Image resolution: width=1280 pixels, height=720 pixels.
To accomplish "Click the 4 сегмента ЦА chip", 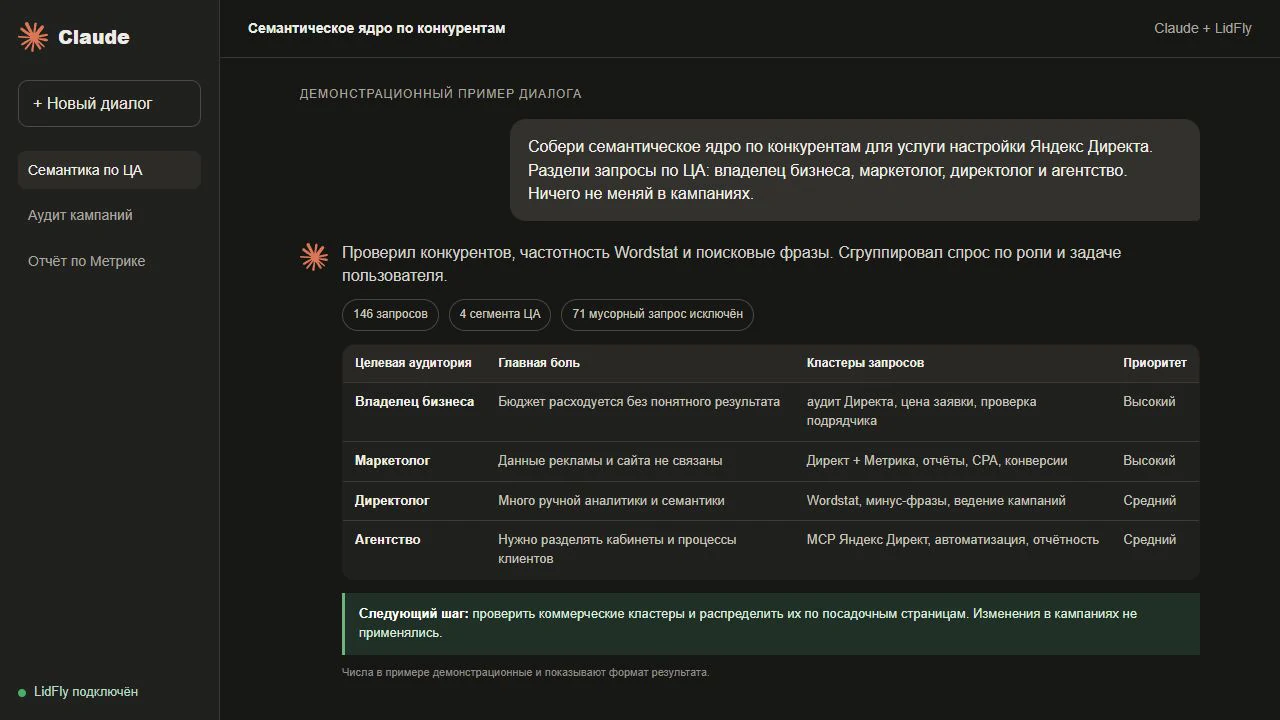I will (500, 314).
